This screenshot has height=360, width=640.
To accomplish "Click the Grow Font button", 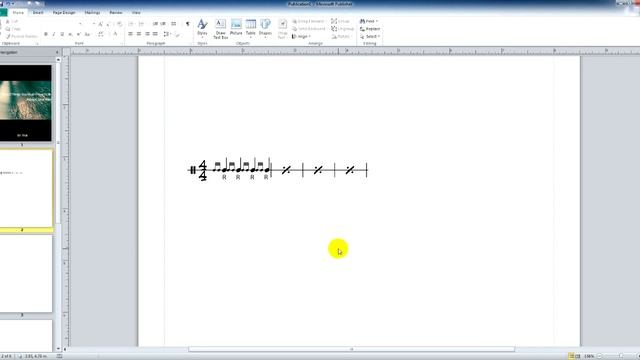I will point(100,24).
